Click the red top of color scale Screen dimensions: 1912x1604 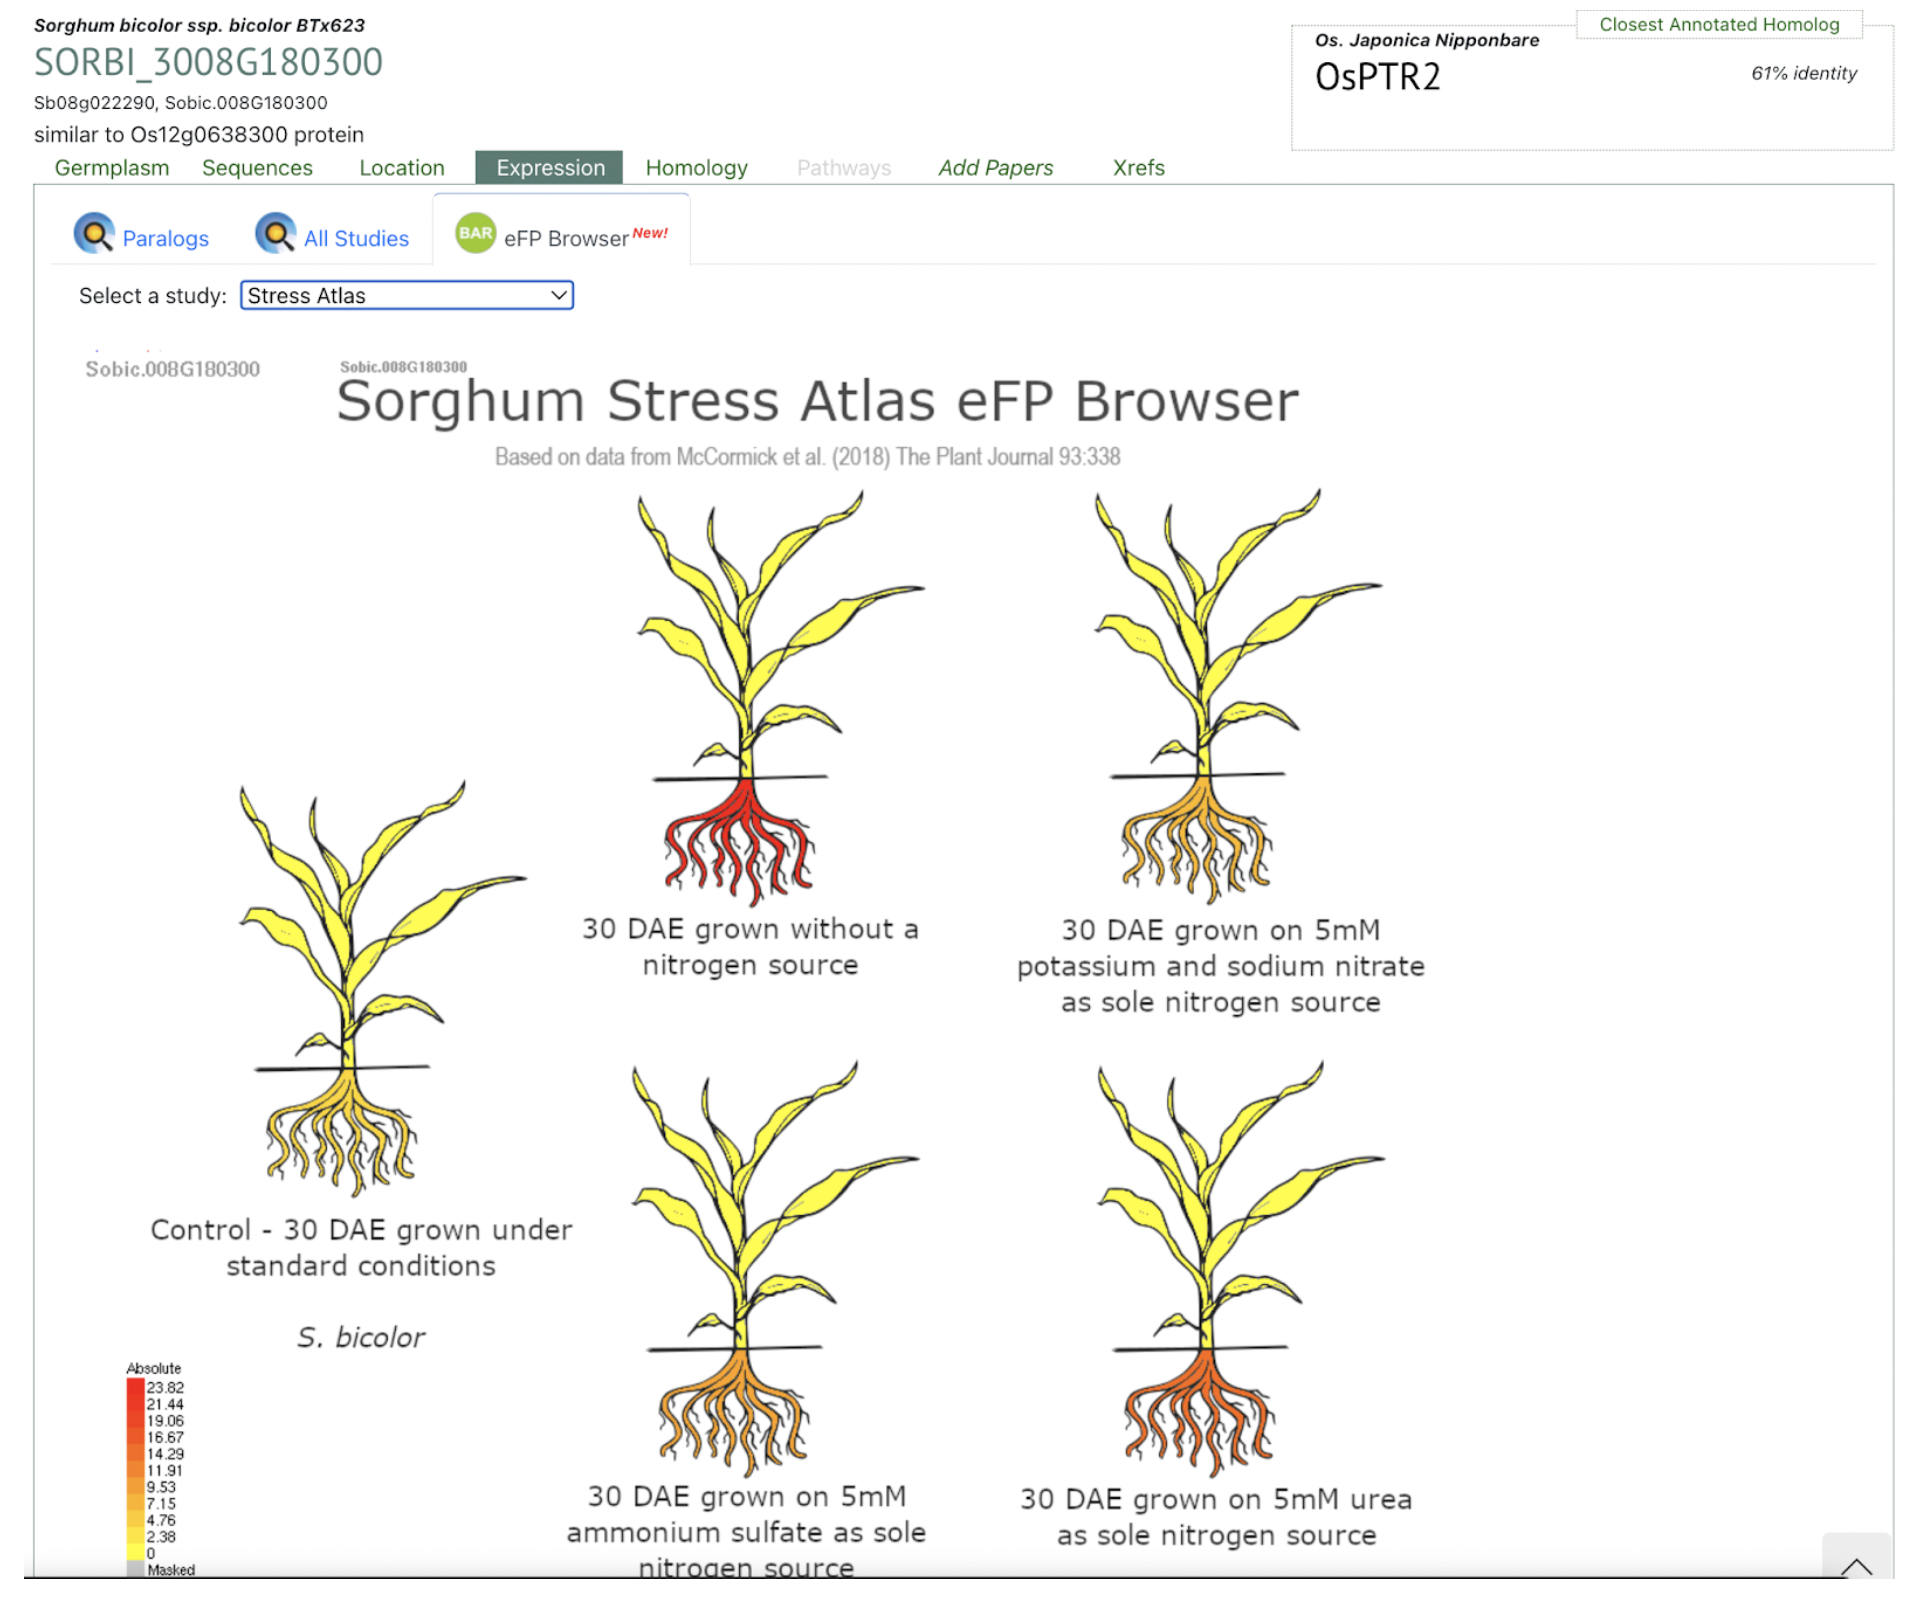pos(135,1388)
